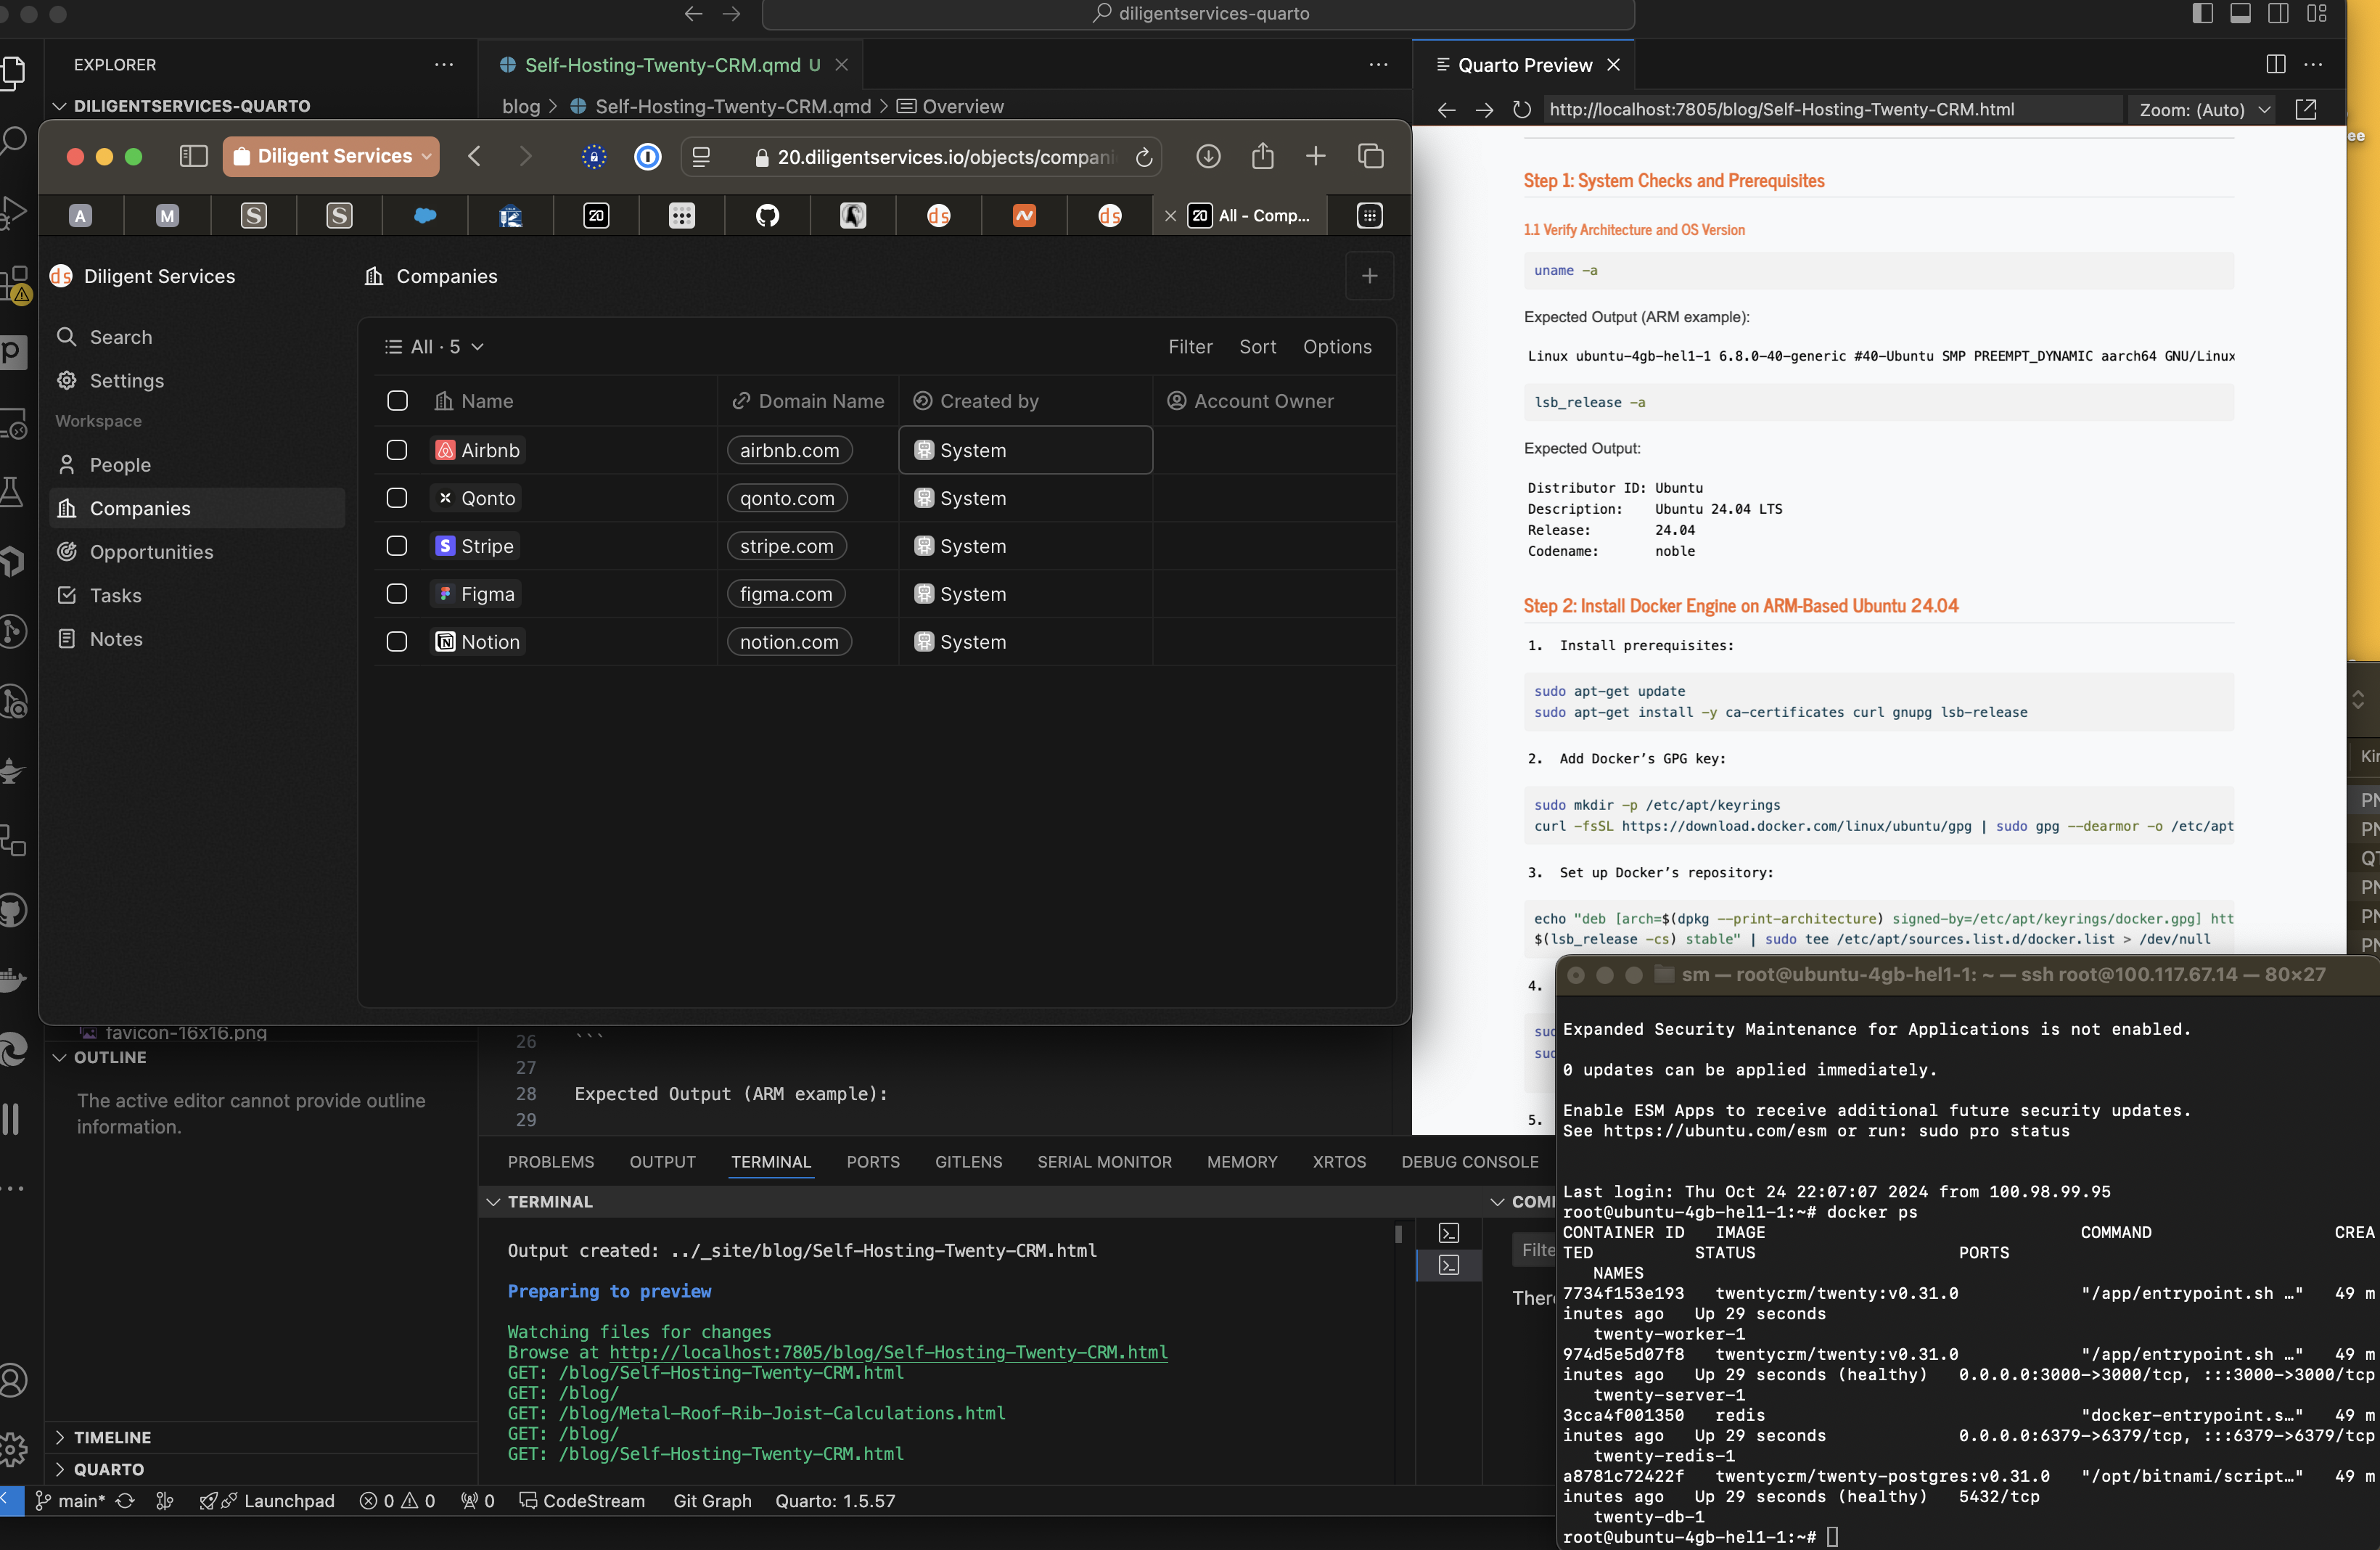Switch to OUTPUT panel tab
The image size is (2380, 1550).
pyautogui.click(x=662, y=1162)
